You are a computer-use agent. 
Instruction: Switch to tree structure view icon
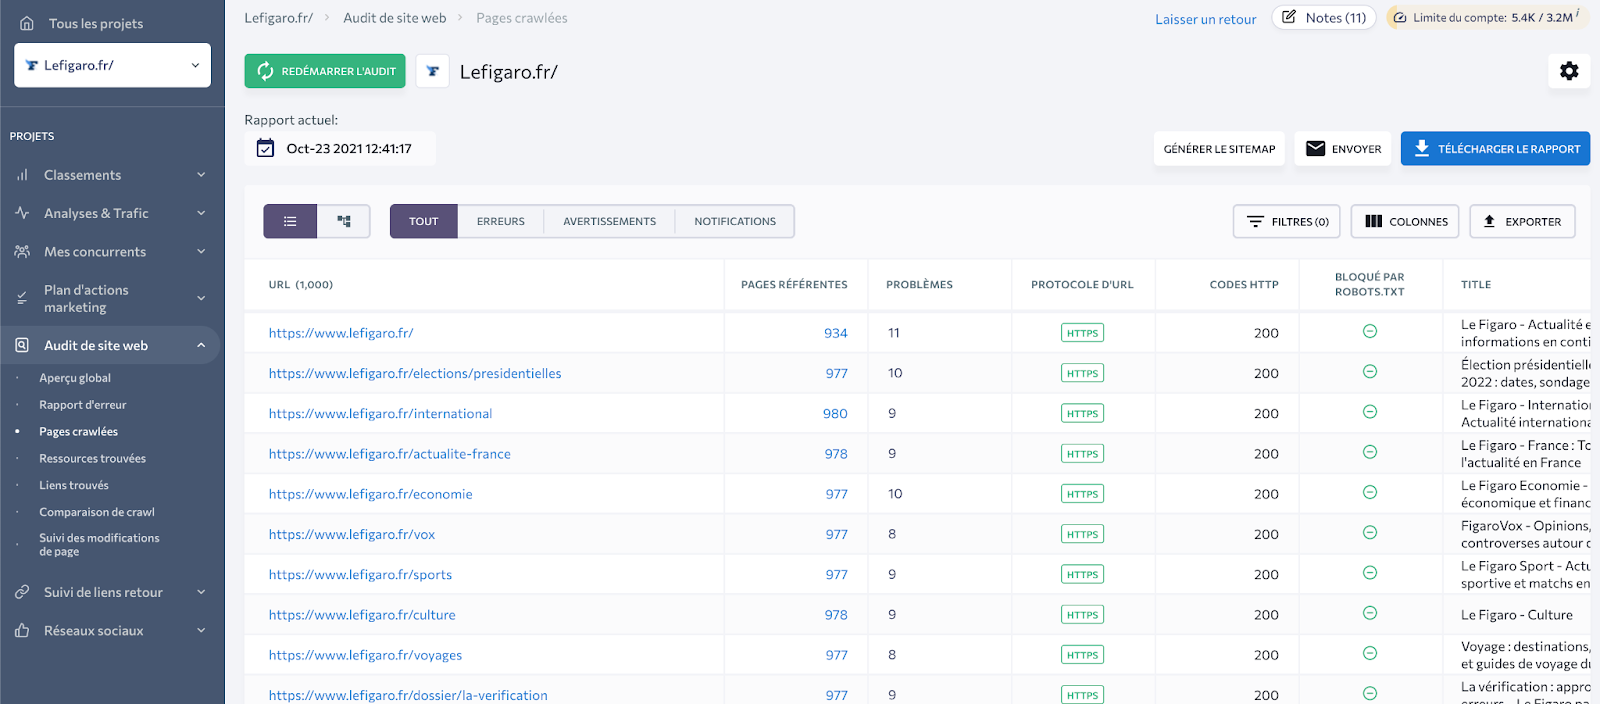[344, 221]
